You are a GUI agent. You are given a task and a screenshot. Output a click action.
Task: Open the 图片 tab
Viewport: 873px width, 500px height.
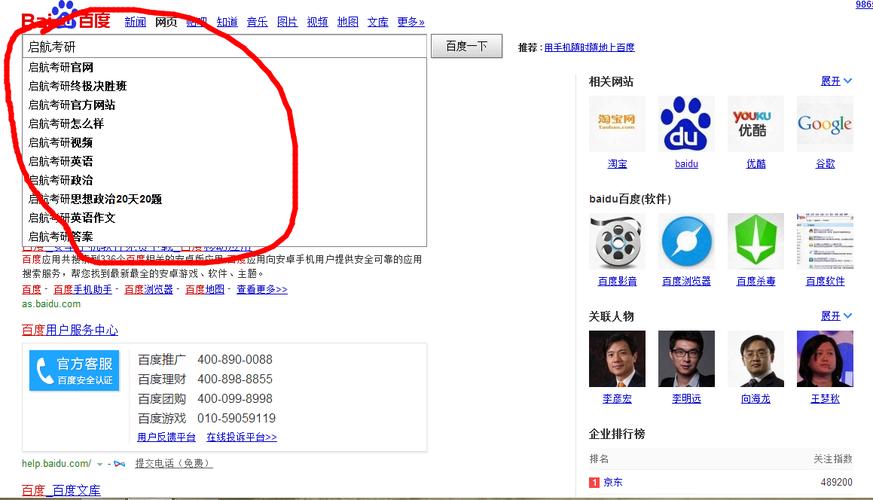(x=287, y=22)
